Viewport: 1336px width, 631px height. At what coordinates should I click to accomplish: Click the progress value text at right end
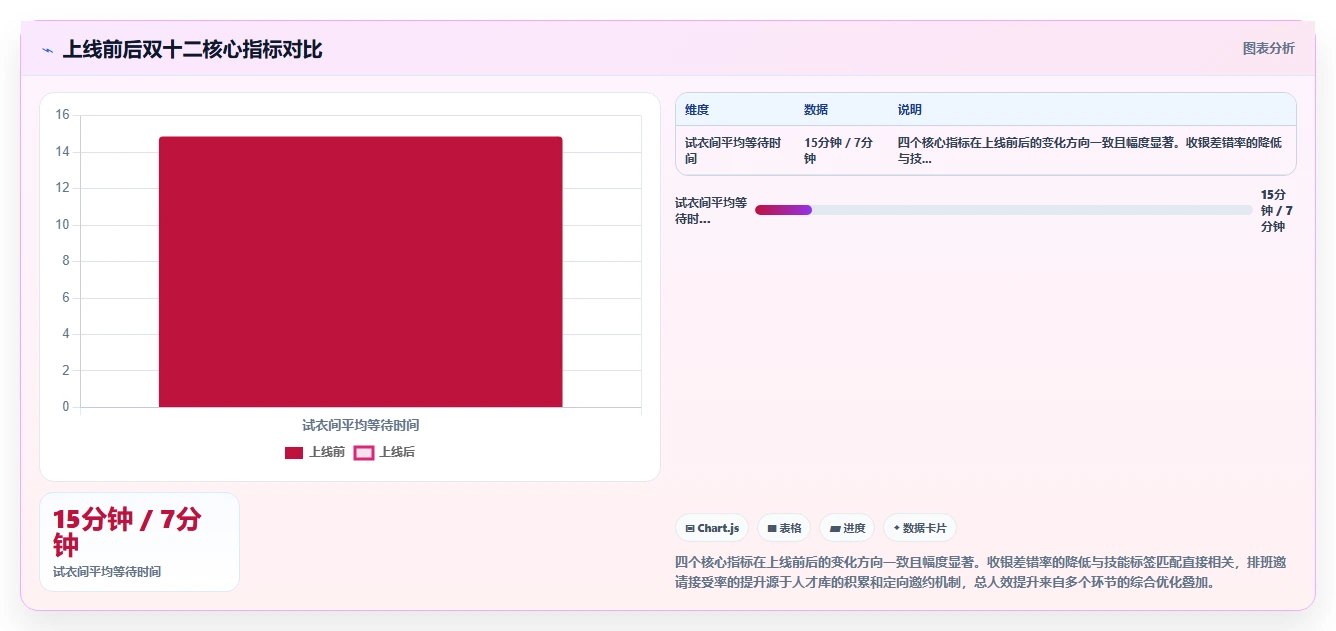(1277, 211)
